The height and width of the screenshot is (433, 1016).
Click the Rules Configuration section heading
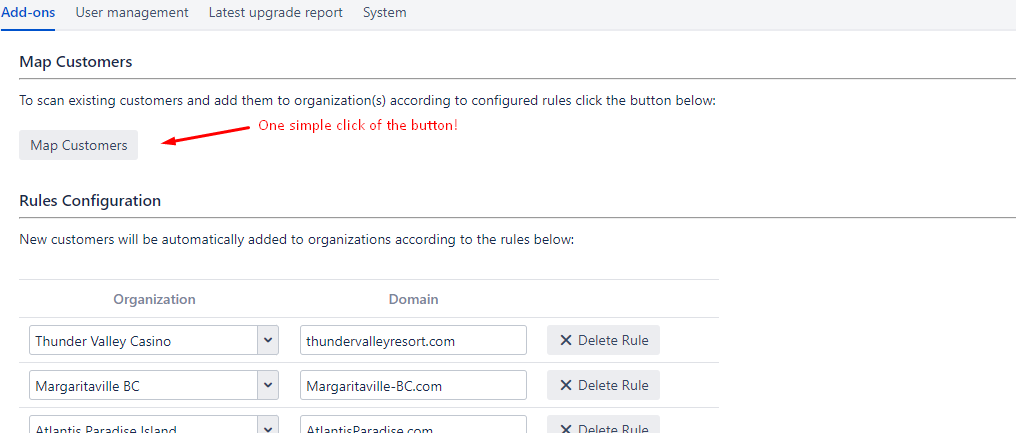90,200
